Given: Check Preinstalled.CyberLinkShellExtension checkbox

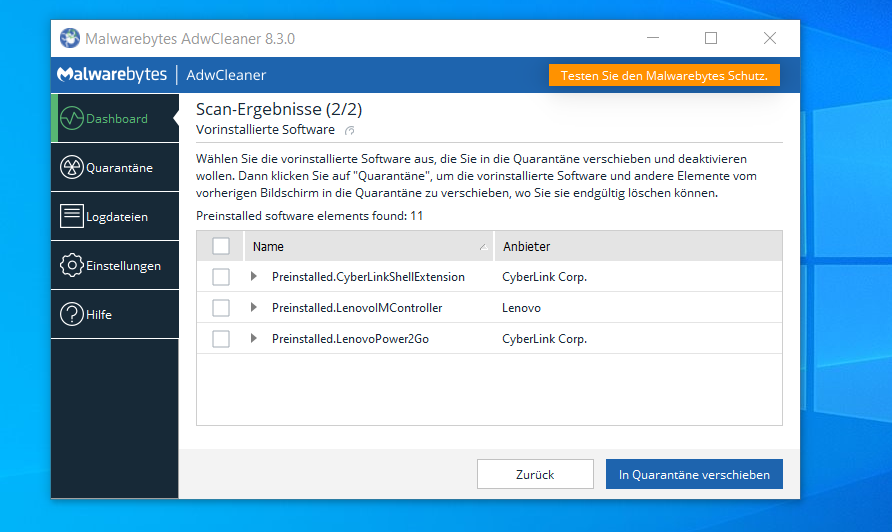Looking at the screenshot, I should click(221, 277).
